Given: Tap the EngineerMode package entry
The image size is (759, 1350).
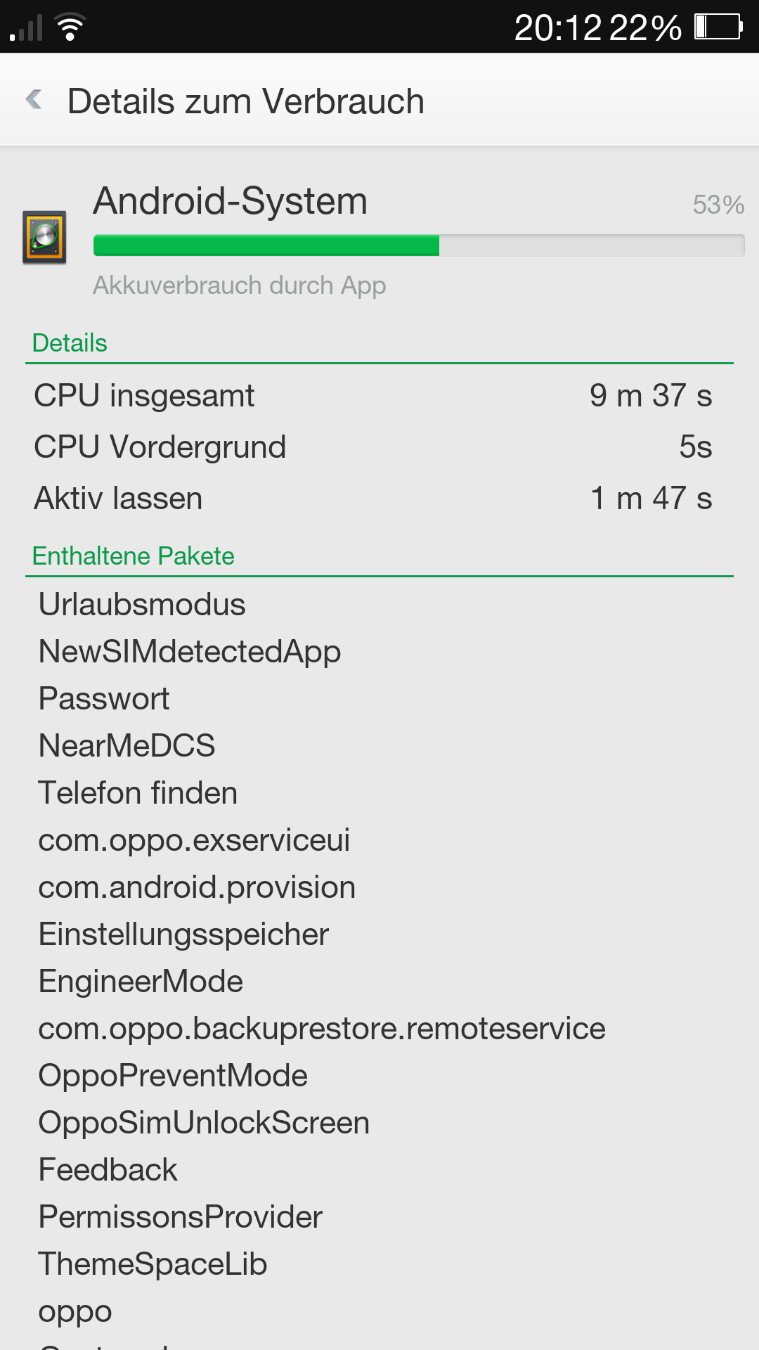Looking at the screenshot, I should (140, 981).
